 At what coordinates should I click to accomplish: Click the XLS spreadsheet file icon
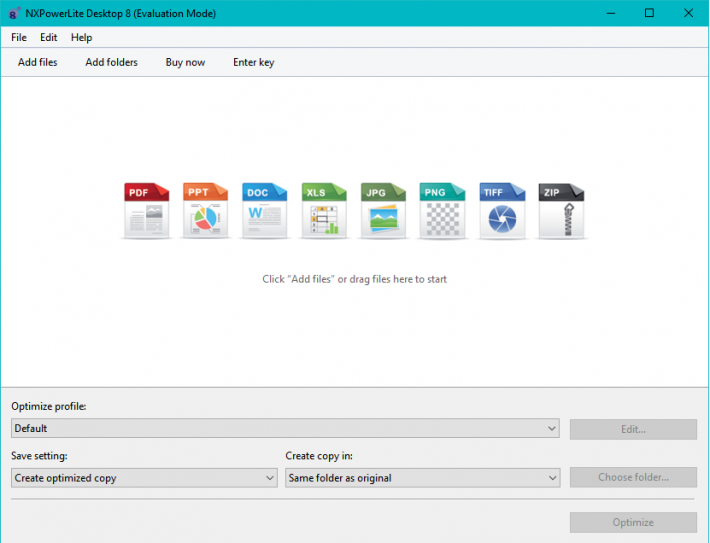324,211
